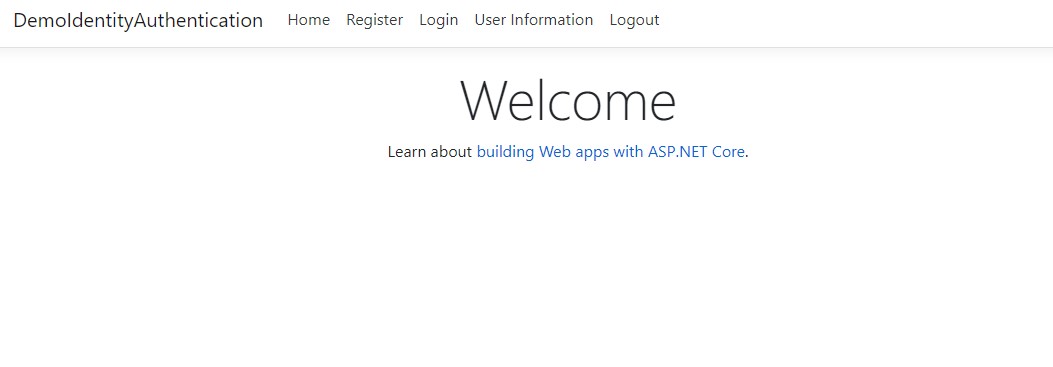Follow the building Web apps with ASP.NET Core link
Image resolution: width=1053 pixels, height=367 pixels.
tap(610, 152)
